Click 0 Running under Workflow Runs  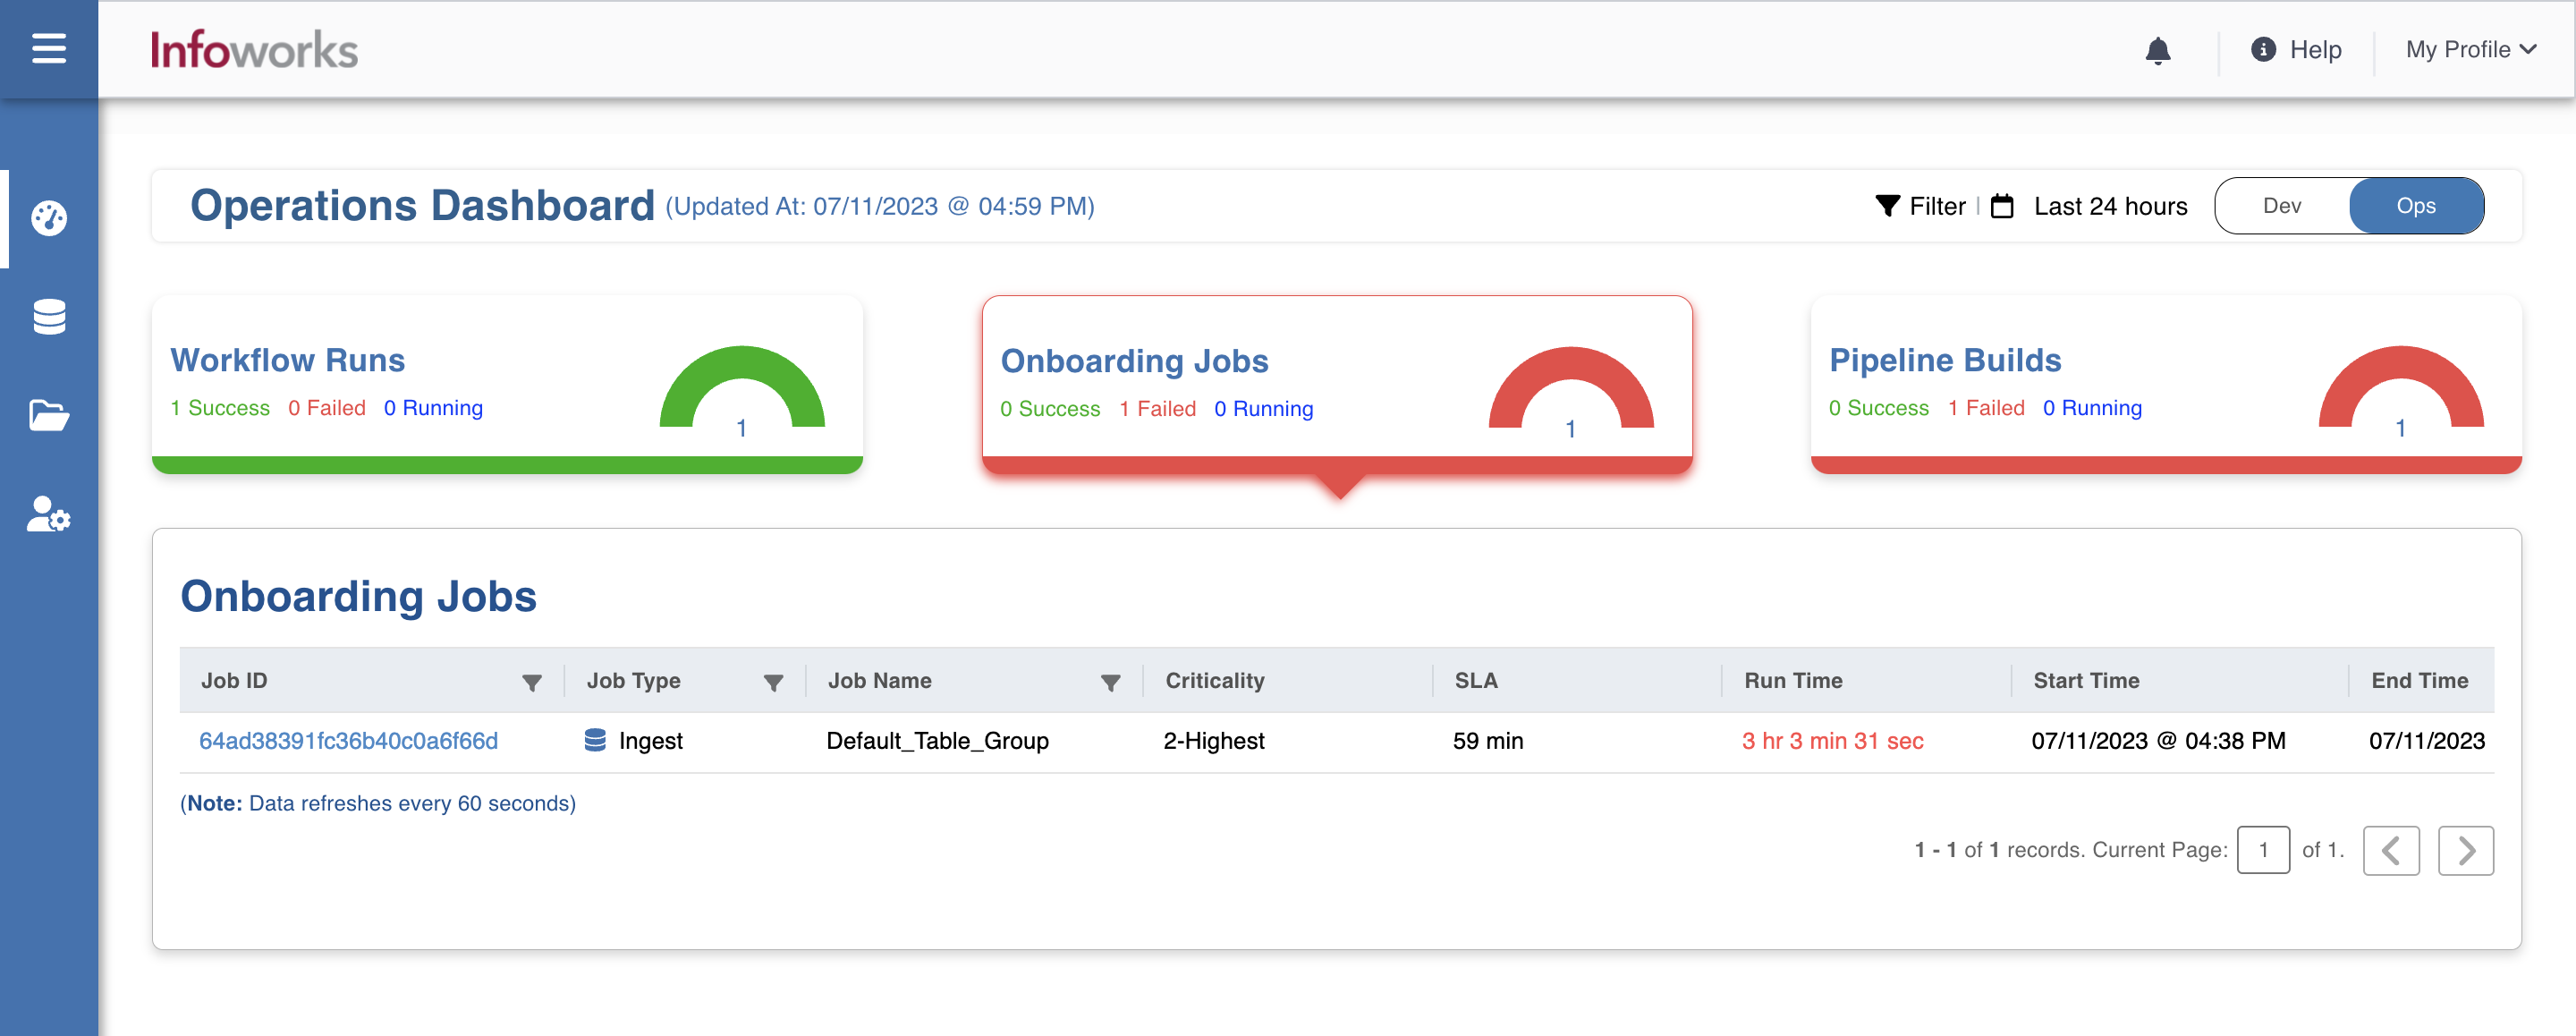pyautogui.click(x=433, y=408)
